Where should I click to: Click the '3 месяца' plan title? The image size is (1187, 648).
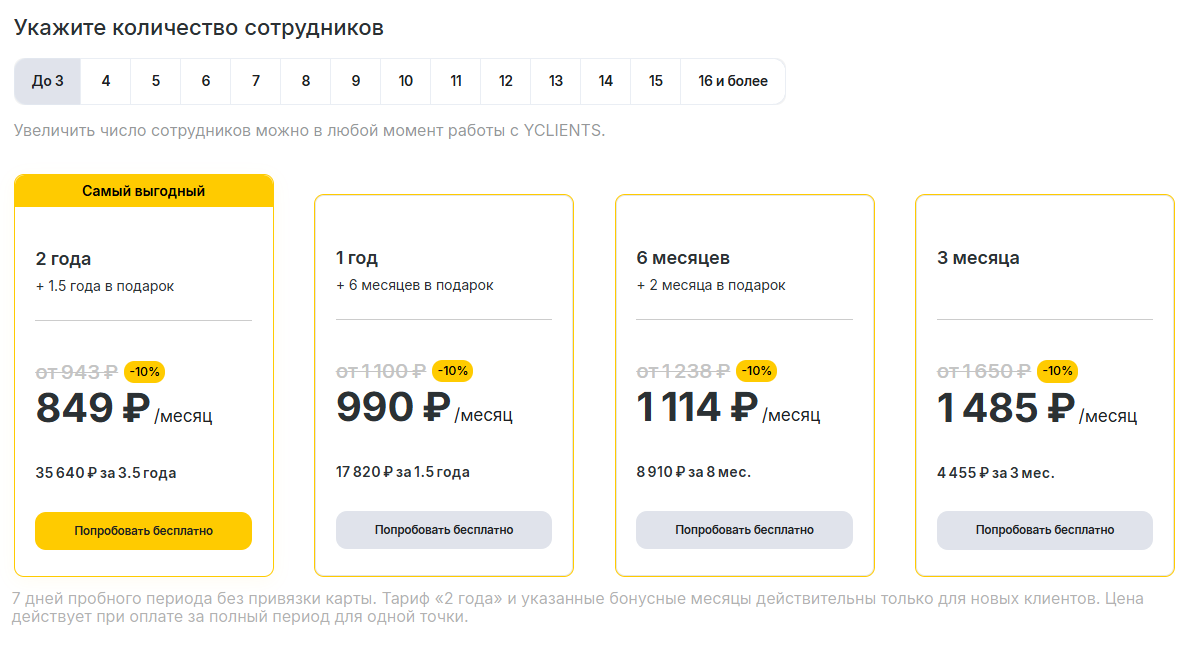click(x=978, y=258)
